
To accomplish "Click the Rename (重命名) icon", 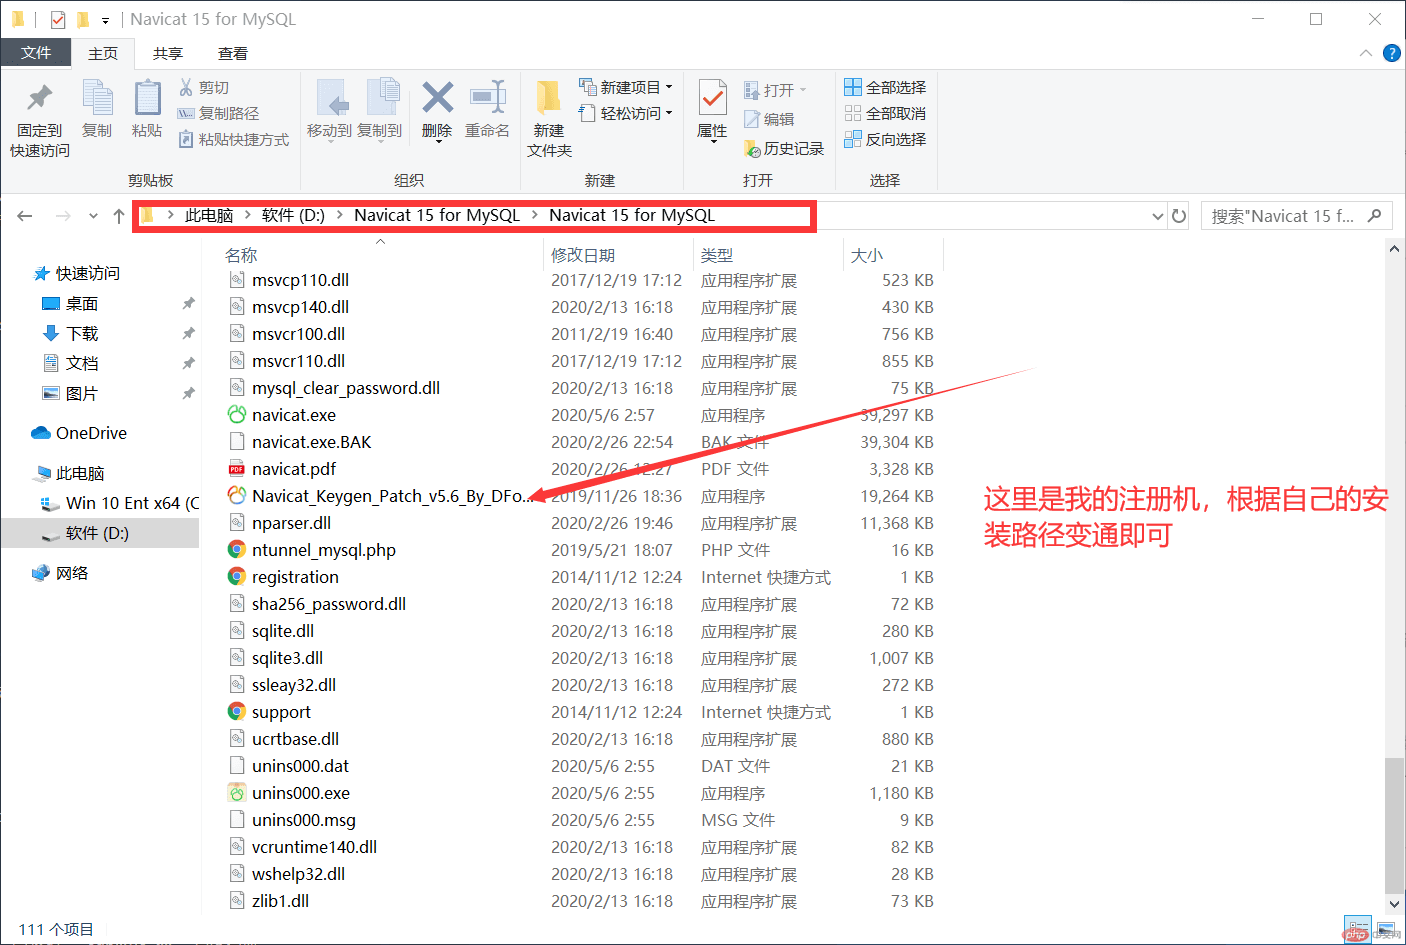I will (x=487, y=97).
